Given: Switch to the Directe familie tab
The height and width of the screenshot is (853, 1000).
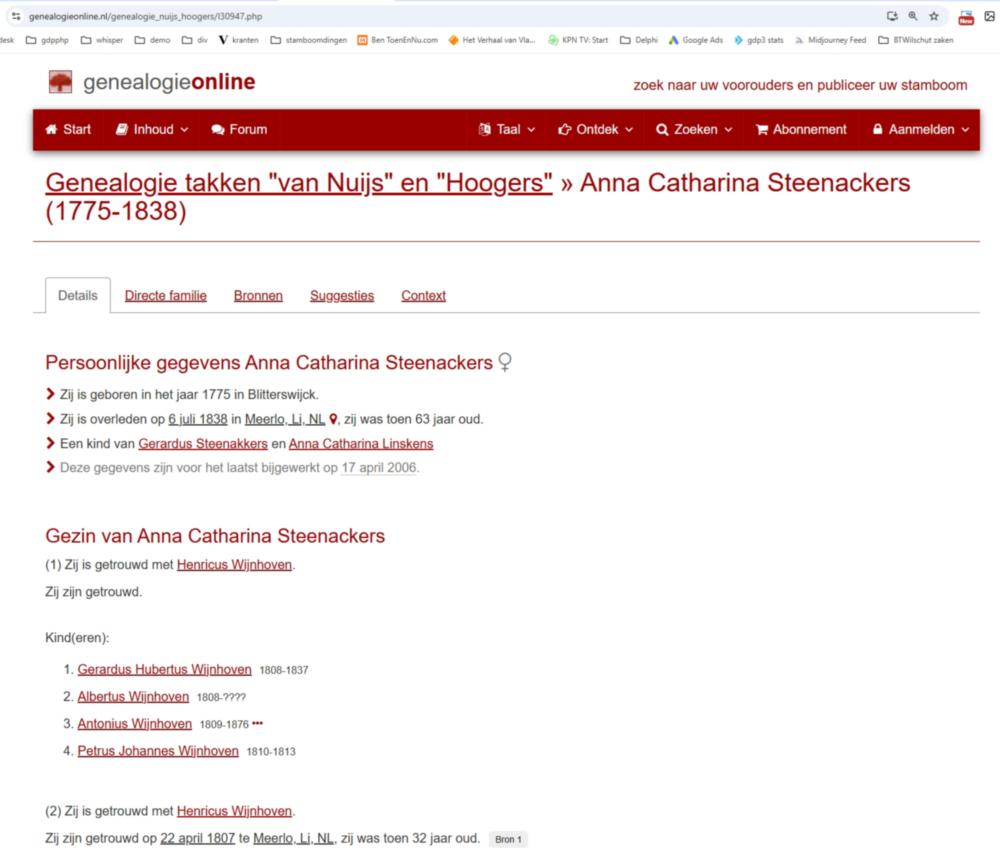Looking at the screenshot, I should pos(165,295).
